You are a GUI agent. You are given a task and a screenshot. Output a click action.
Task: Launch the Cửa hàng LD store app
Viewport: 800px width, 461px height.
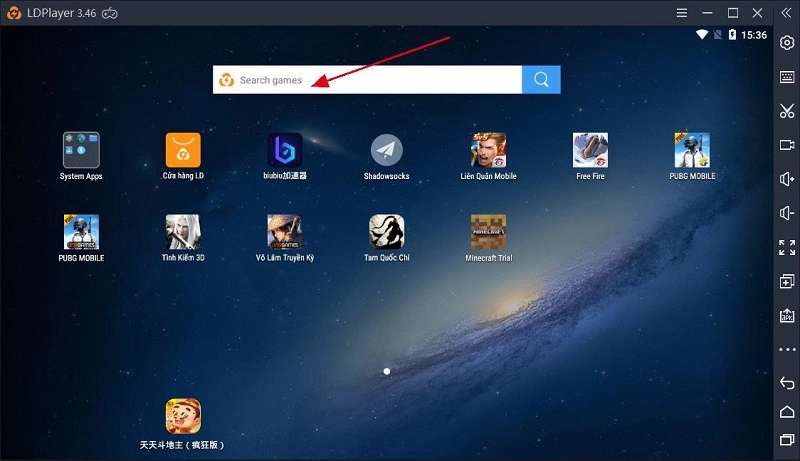click(183, 150)
